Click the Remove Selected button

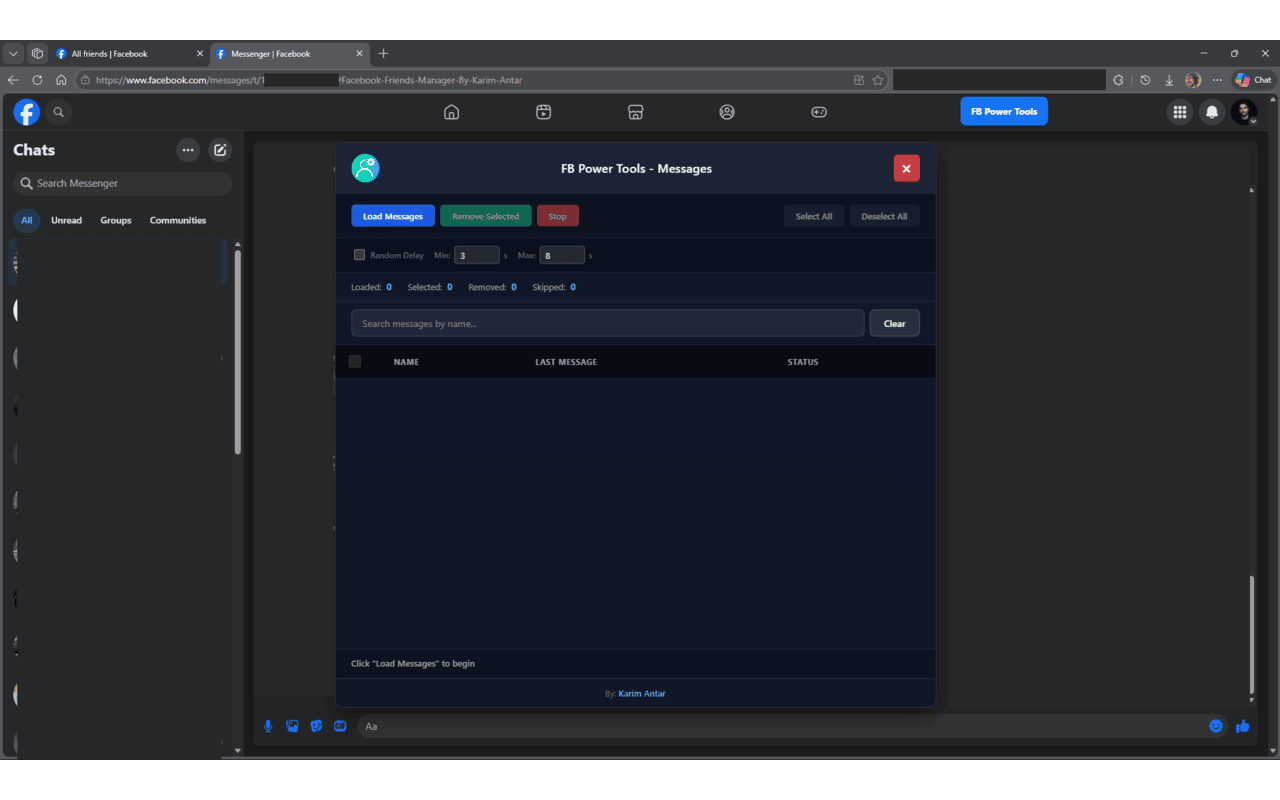(x=486, y=216)
